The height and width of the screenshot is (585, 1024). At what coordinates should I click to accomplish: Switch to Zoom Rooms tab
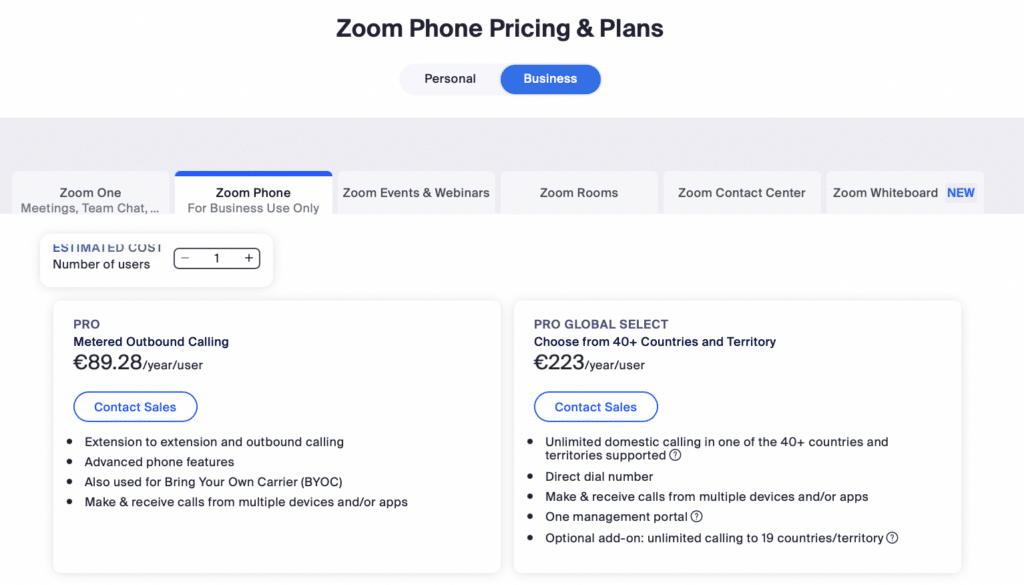(579, 193)
